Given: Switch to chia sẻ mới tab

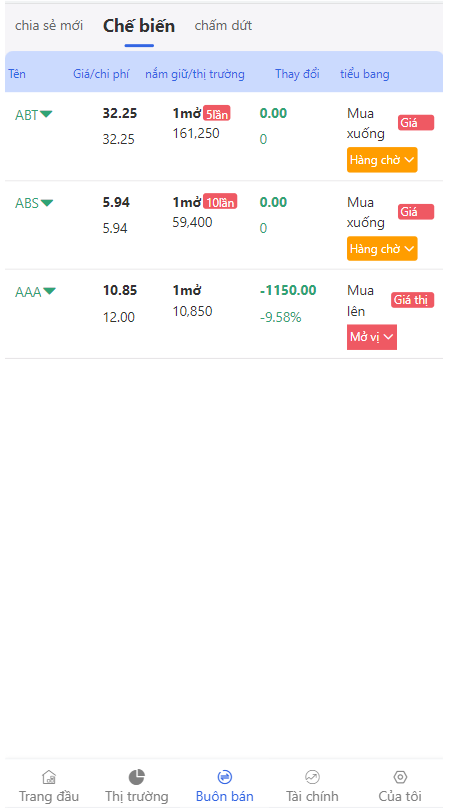Looking at the screenshot, I should coord(49,25).
